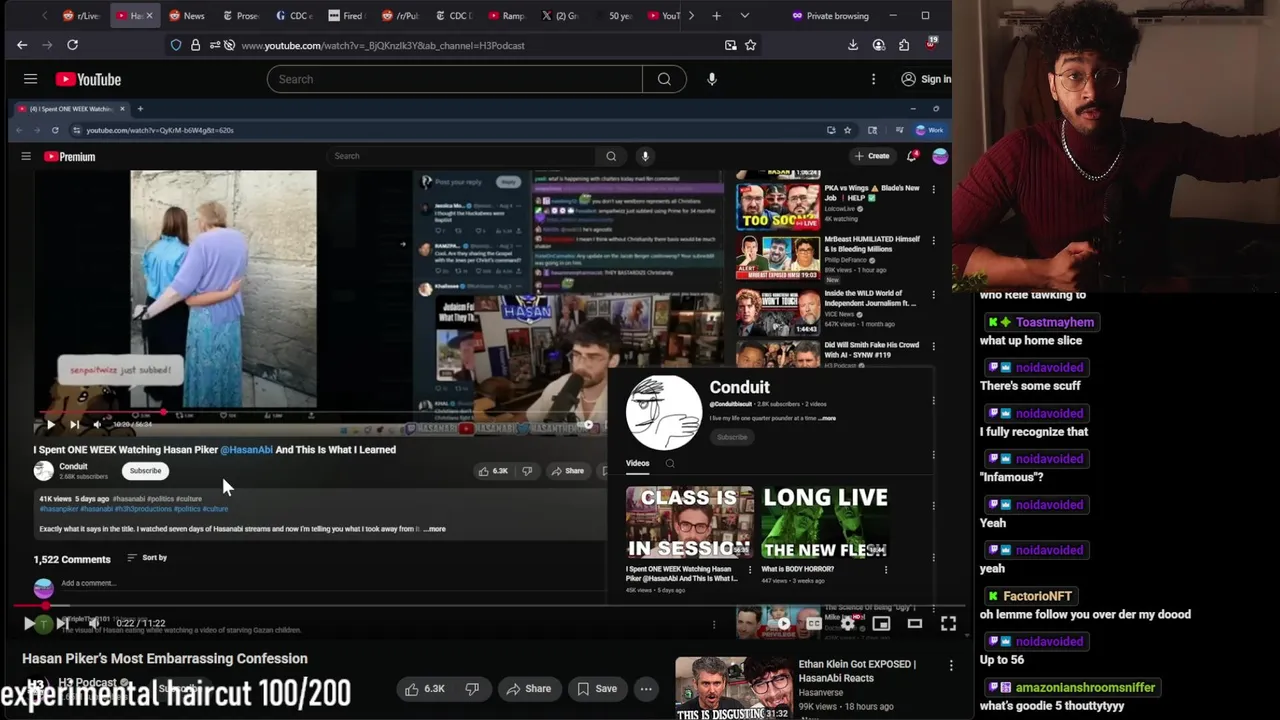Open a new Firefox tab
The image size is (1280, 720).
[716, 16]
